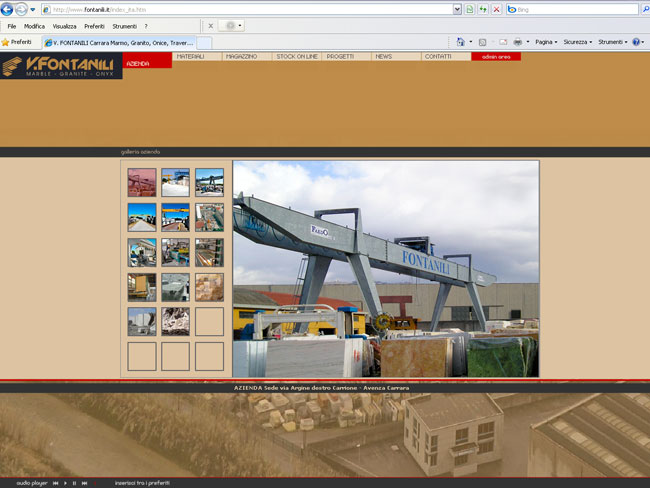Open Preferiti favorites star button
This screenshot has width=650, height=488.
click(17, 42)
